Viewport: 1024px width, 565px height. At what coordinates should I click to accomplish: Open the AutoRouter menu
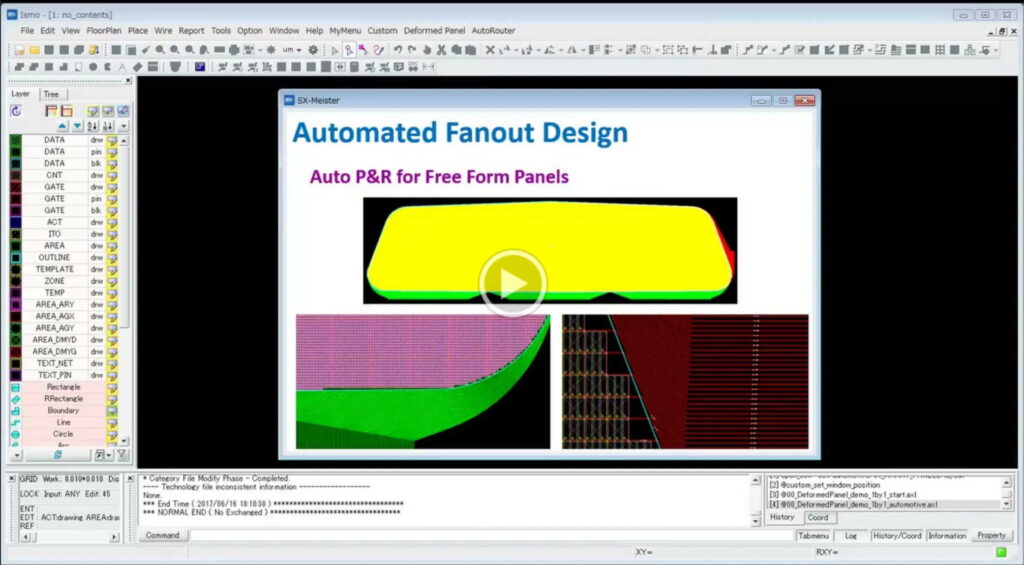coord(494,31)
